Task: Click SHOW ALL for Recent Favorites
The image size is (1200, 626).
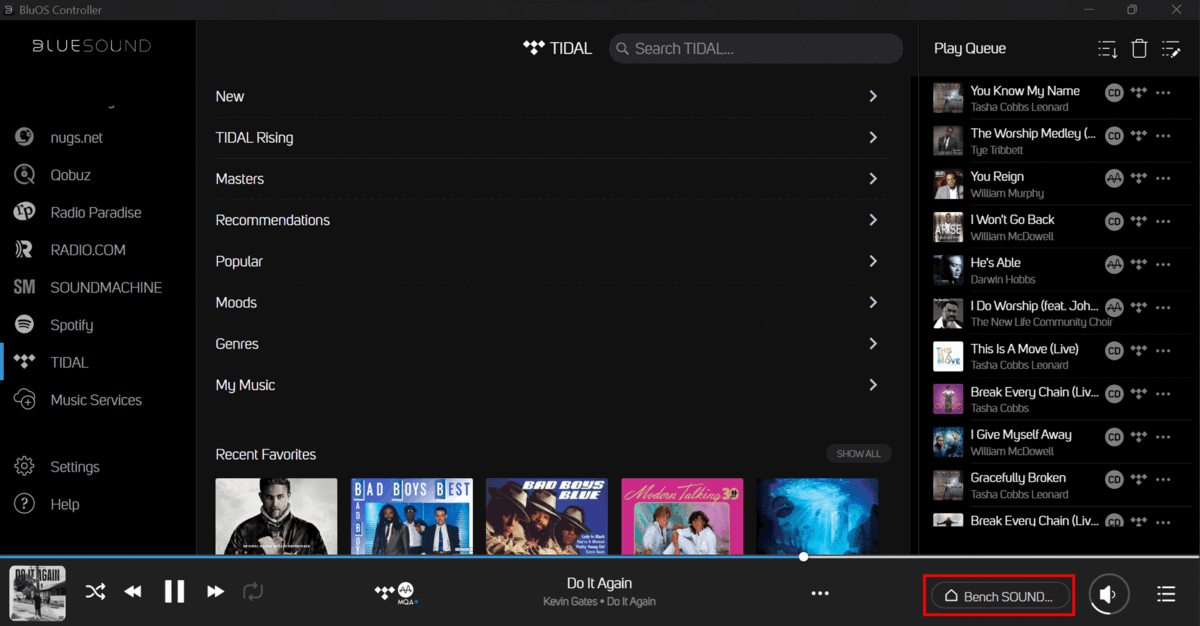Action: pyautogui.click(x=858, y=453)
